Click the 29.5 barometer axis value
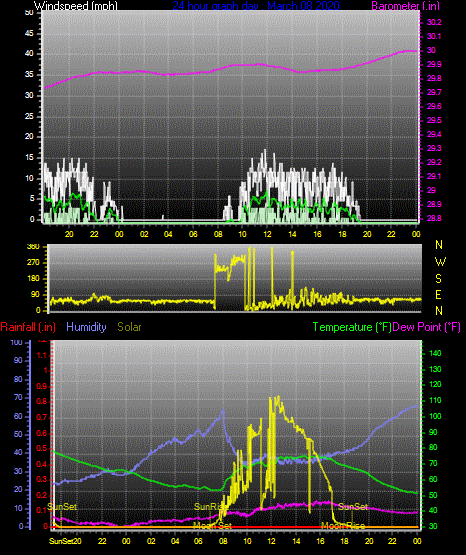Screen dimensions: 466x555 pos(434,120)
